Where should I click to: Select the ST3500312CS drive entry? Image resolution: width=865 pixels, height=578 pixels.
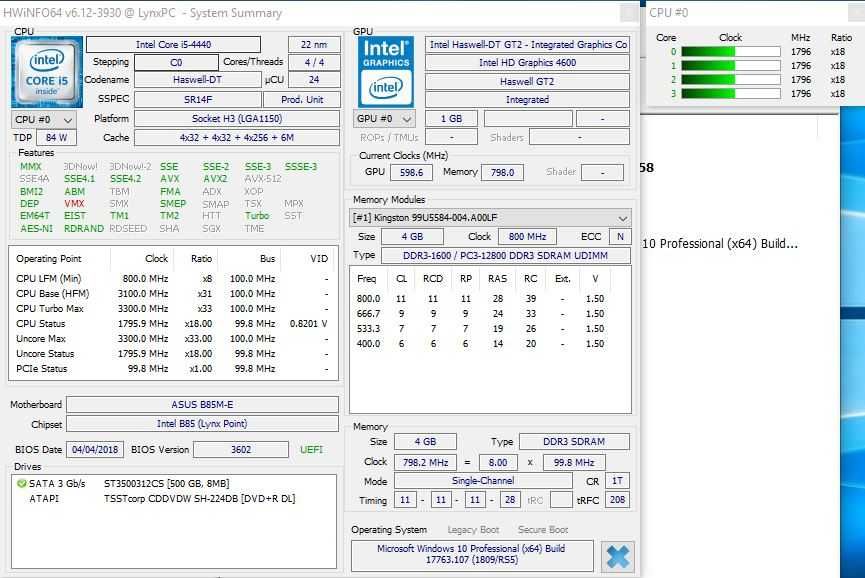click(x=167, y=484)
